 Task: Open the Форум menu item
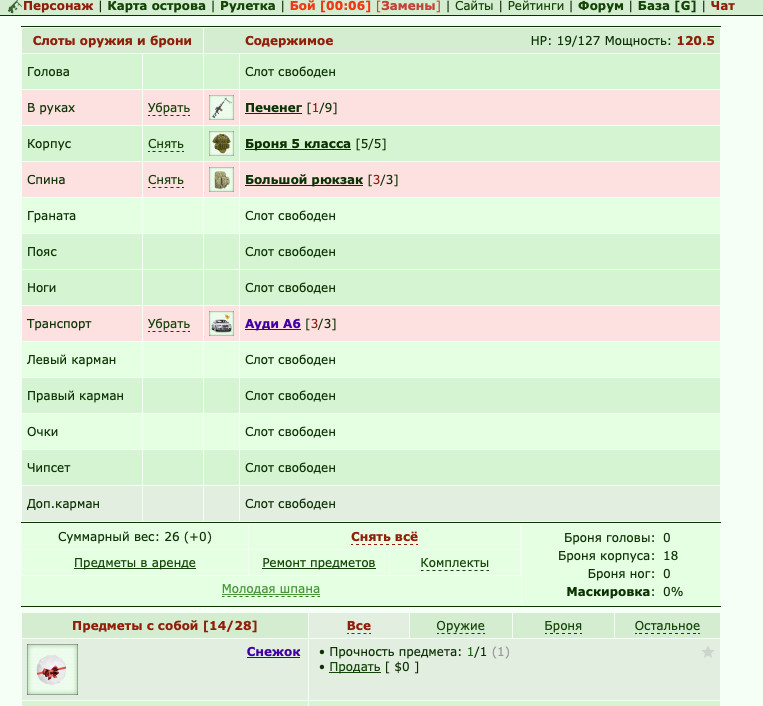[600, 6]
